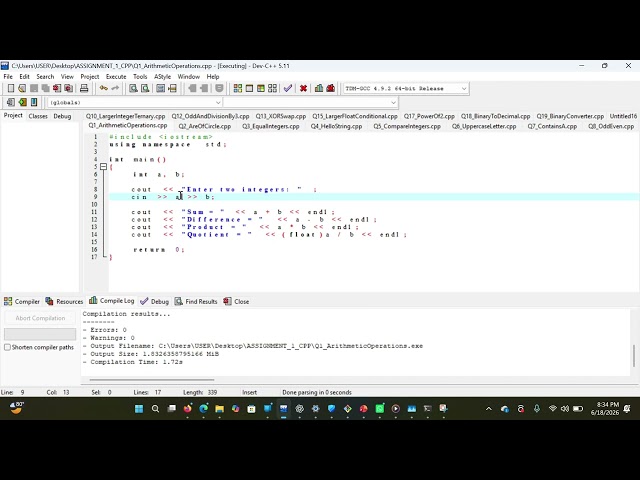
Task: Open the Tools menu
Action: [x=140, y=77]
